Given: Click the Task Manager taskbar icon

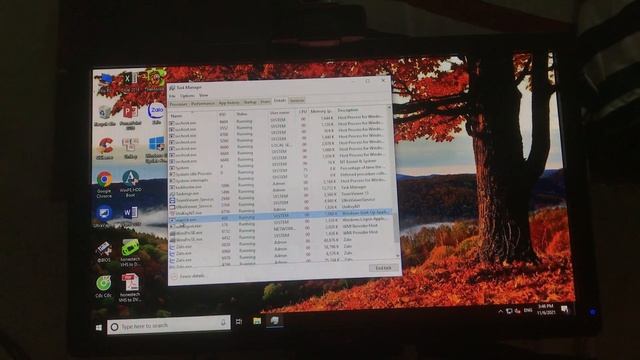Looking at the screenshot, I should pos(275,321).
